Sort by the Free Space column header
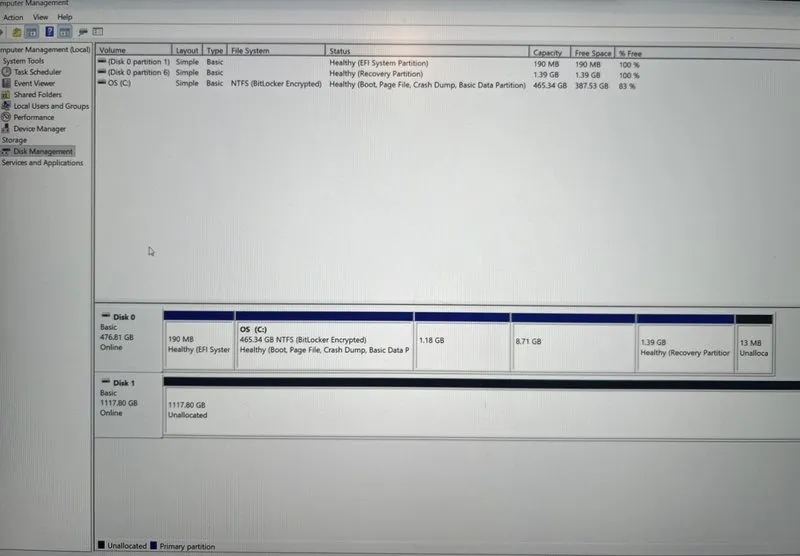Viewport: 800px width, 556px height. tap(592, 53)
